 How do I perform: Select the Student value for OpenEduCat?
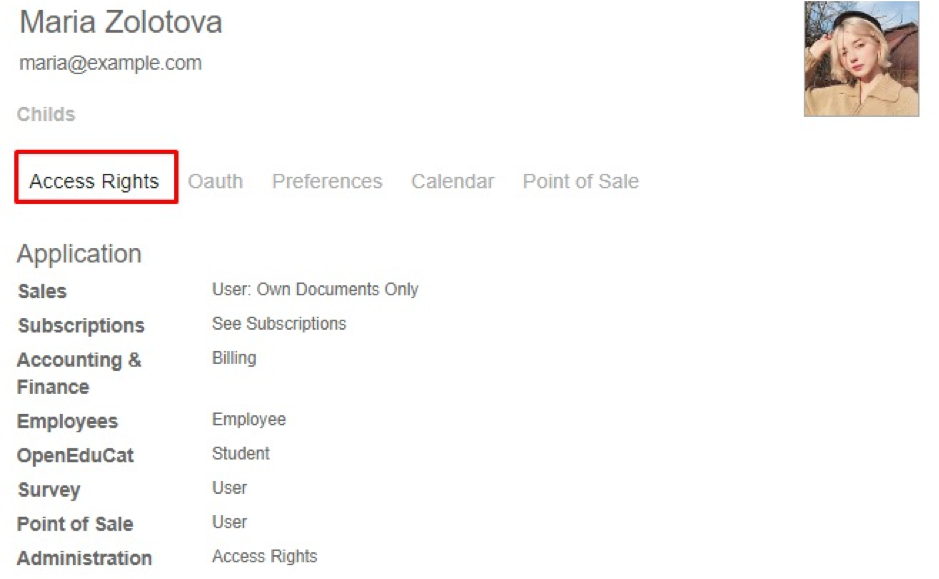tap(241, 453)
